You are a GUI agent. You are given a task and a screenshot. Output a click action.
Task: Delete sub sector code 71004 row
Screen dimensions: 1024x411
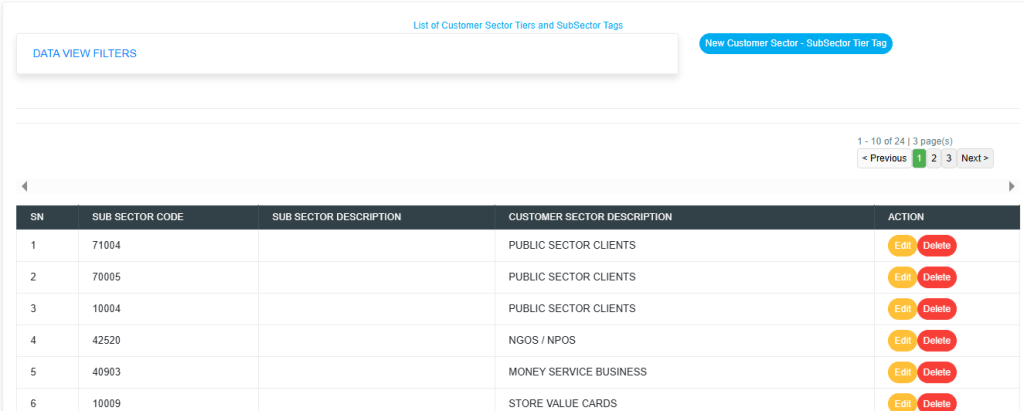pos(936,246)
